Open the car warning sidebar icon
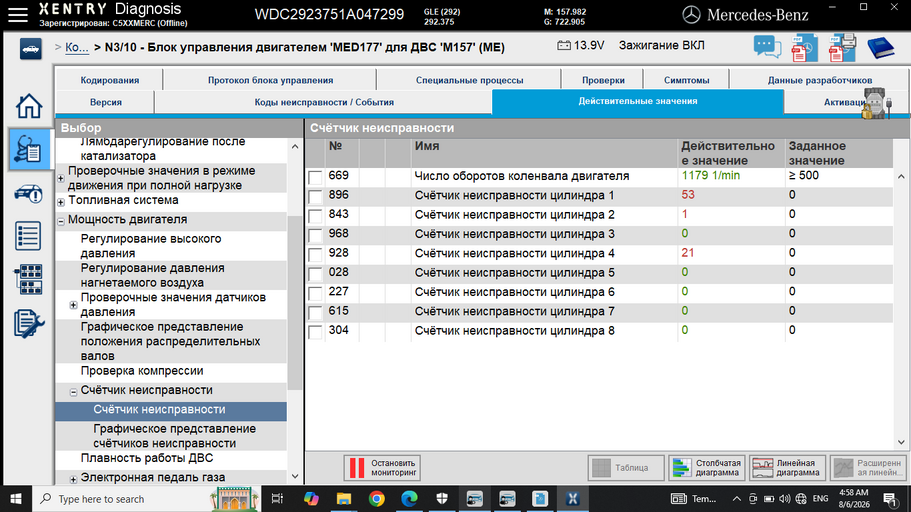 point(28,194)
